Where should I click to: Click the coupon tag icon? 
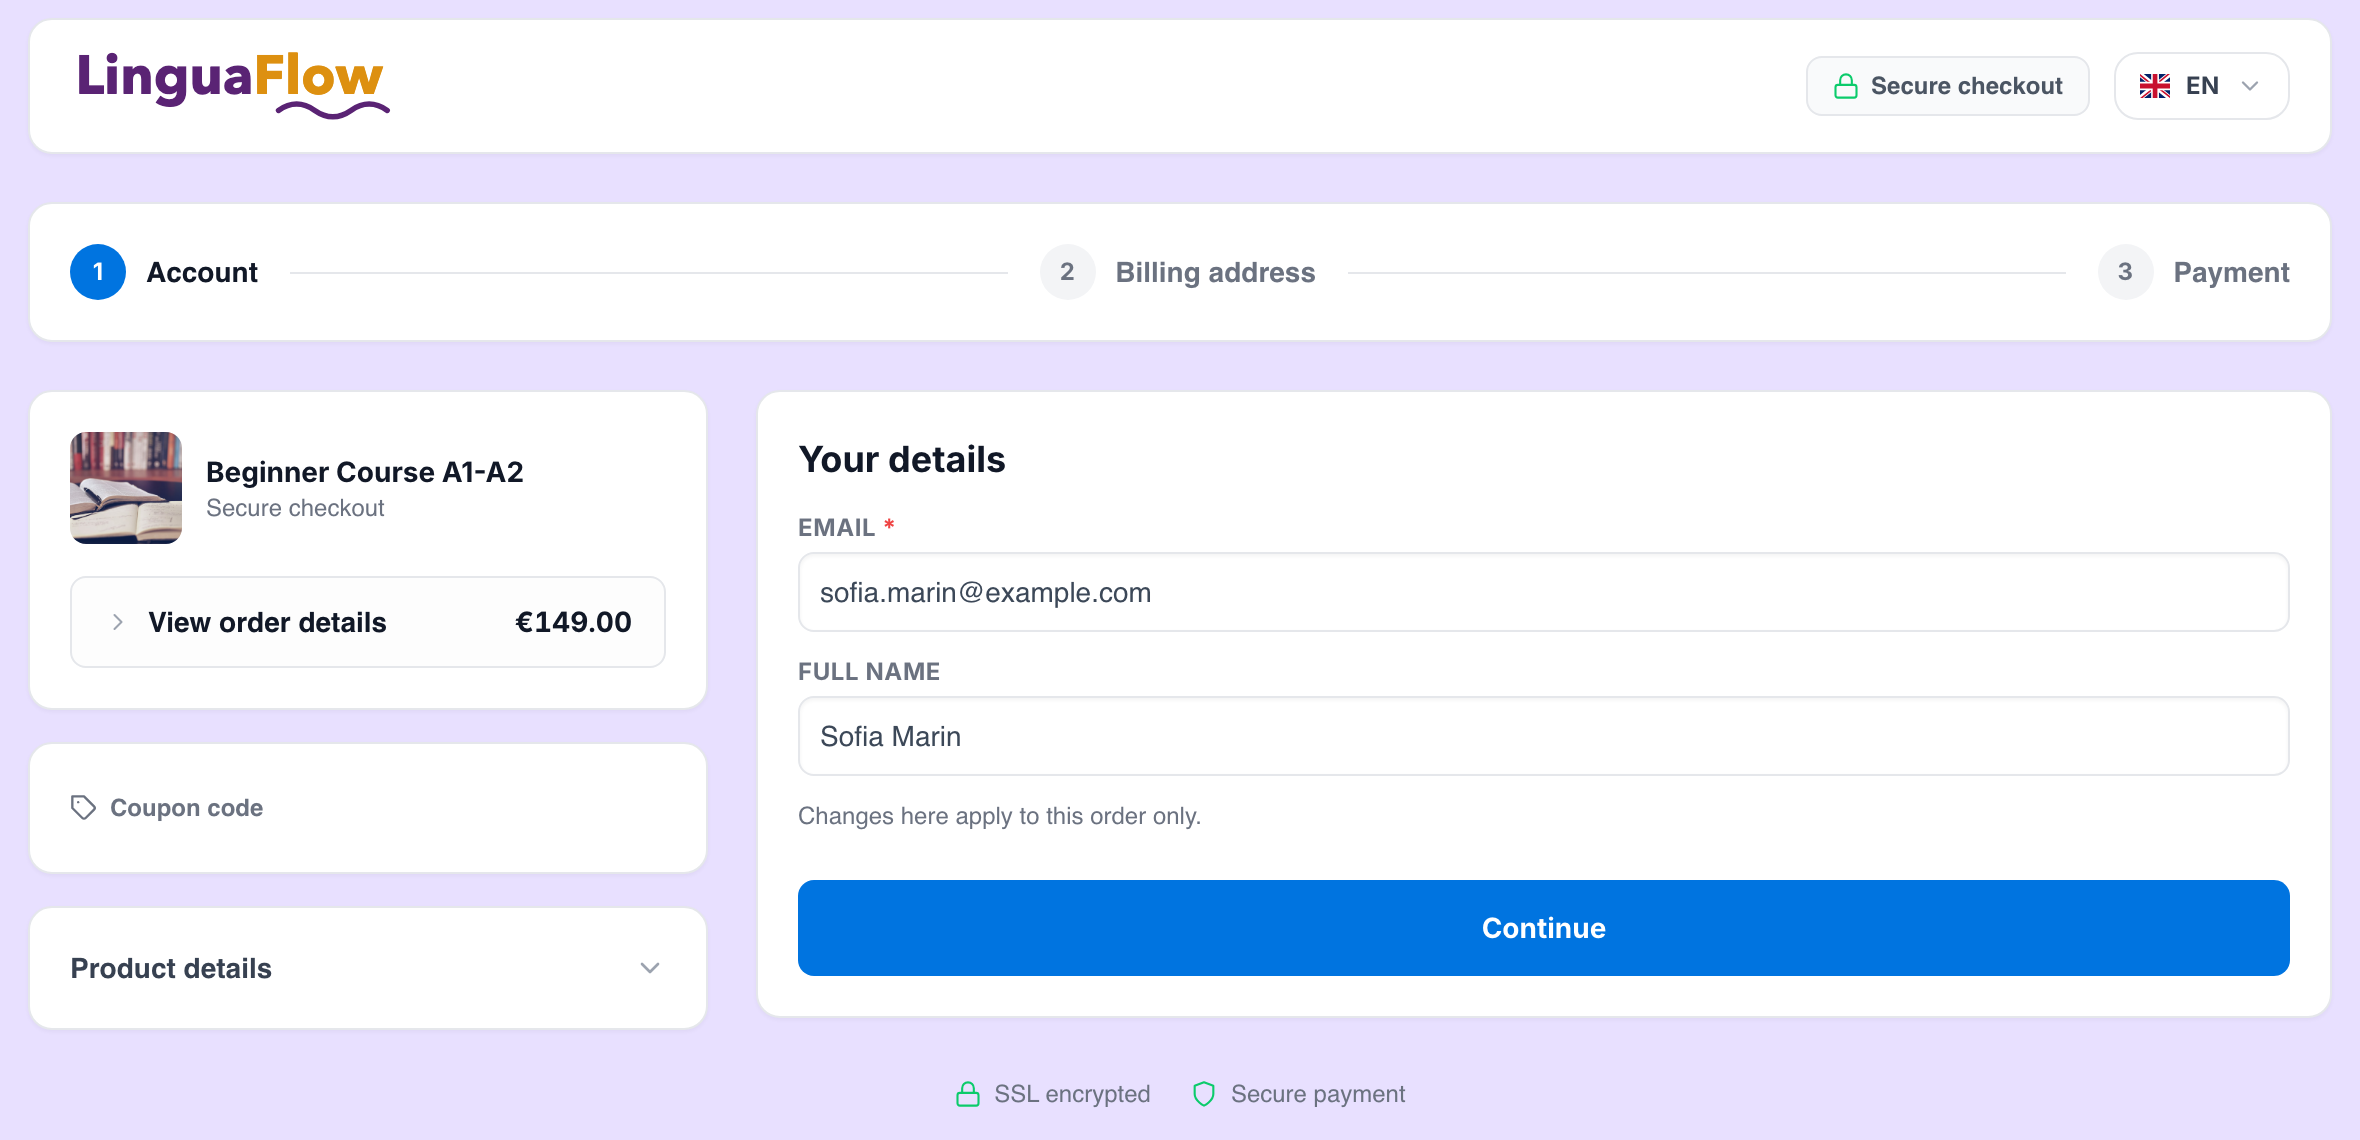coord(83,807)
